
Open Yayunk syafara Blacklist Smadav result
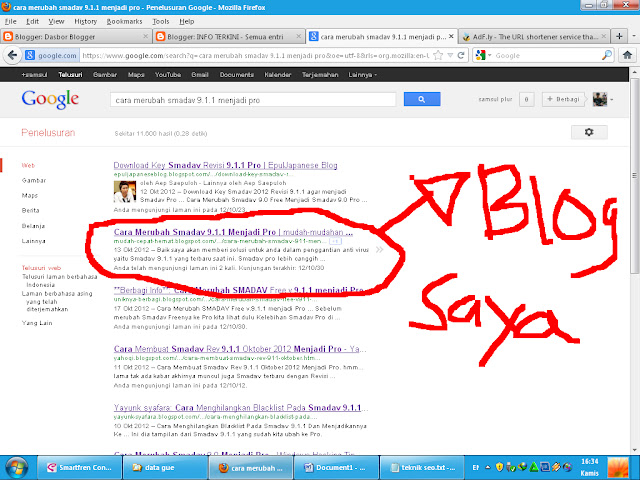click(241, 407)
